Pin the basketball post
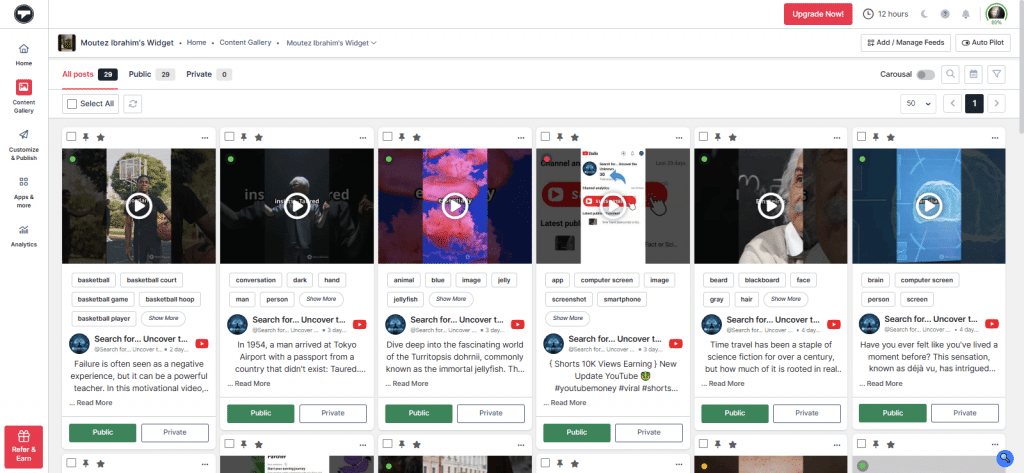Screen dimensions: 1024x473 click(86, 137)
